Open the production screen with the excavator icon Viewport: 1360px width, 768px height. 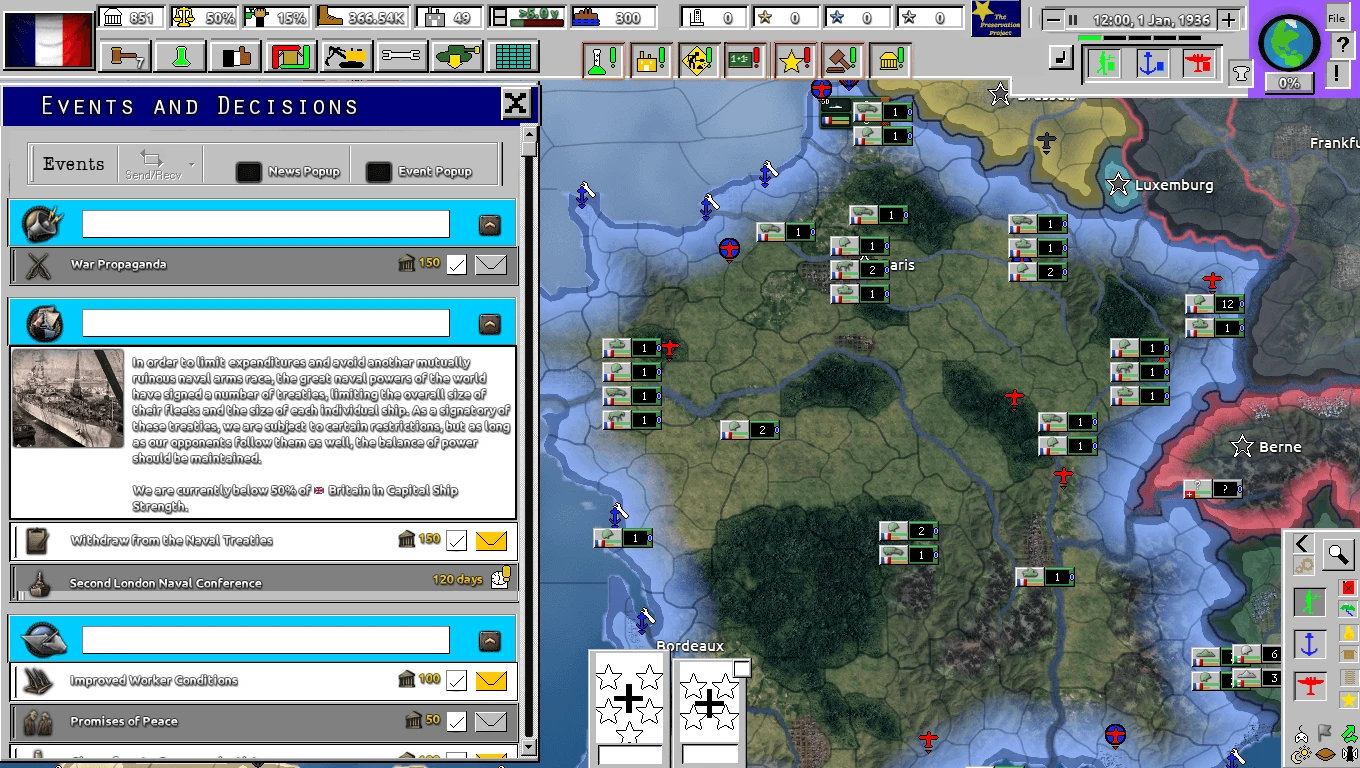click(345, 56)
